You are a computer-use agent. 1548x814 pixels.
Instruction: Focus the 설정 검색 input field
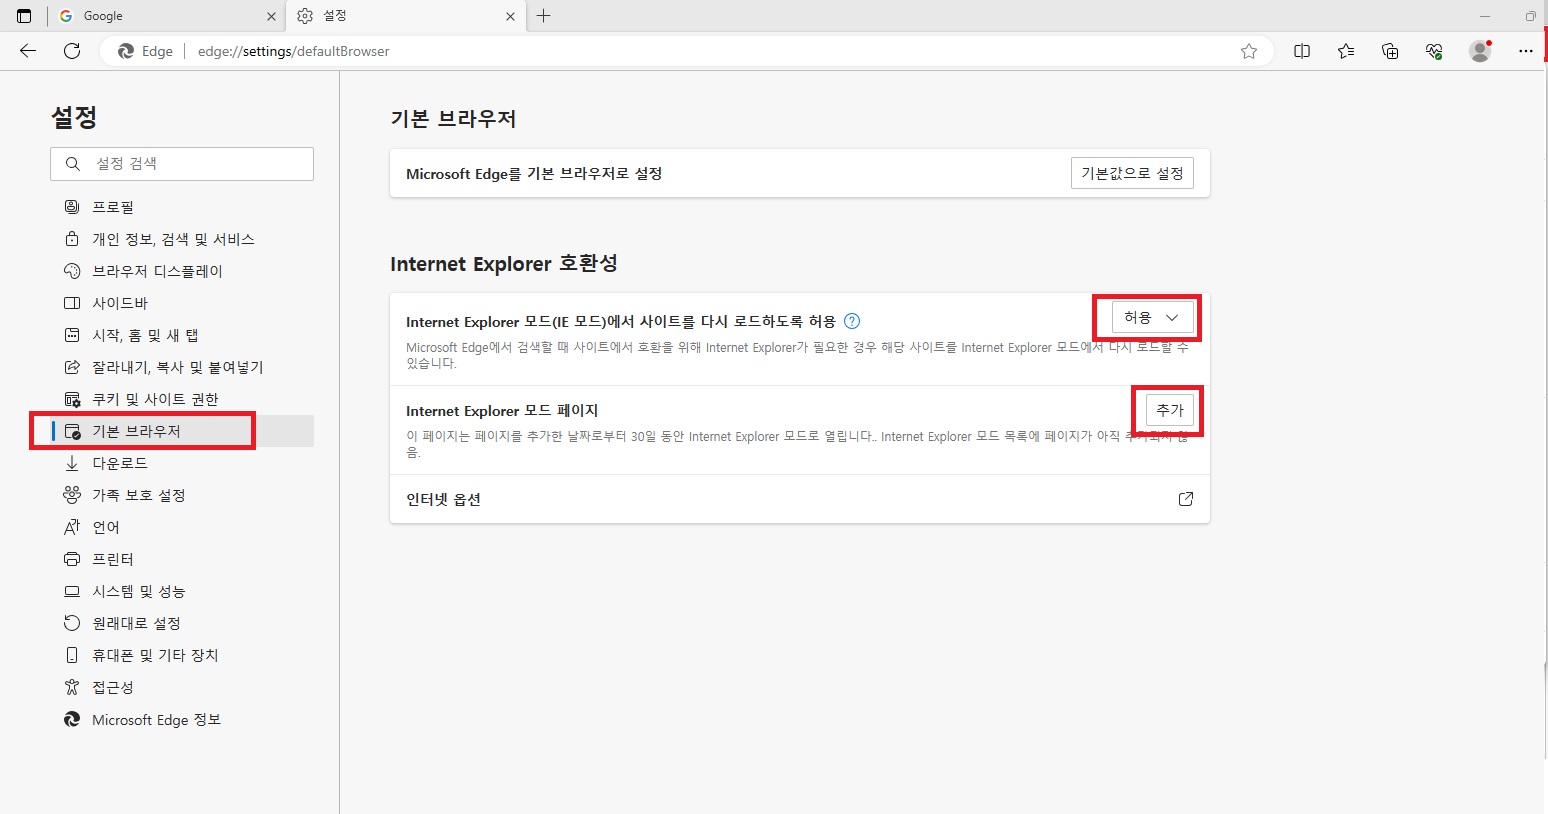[182, 164]
